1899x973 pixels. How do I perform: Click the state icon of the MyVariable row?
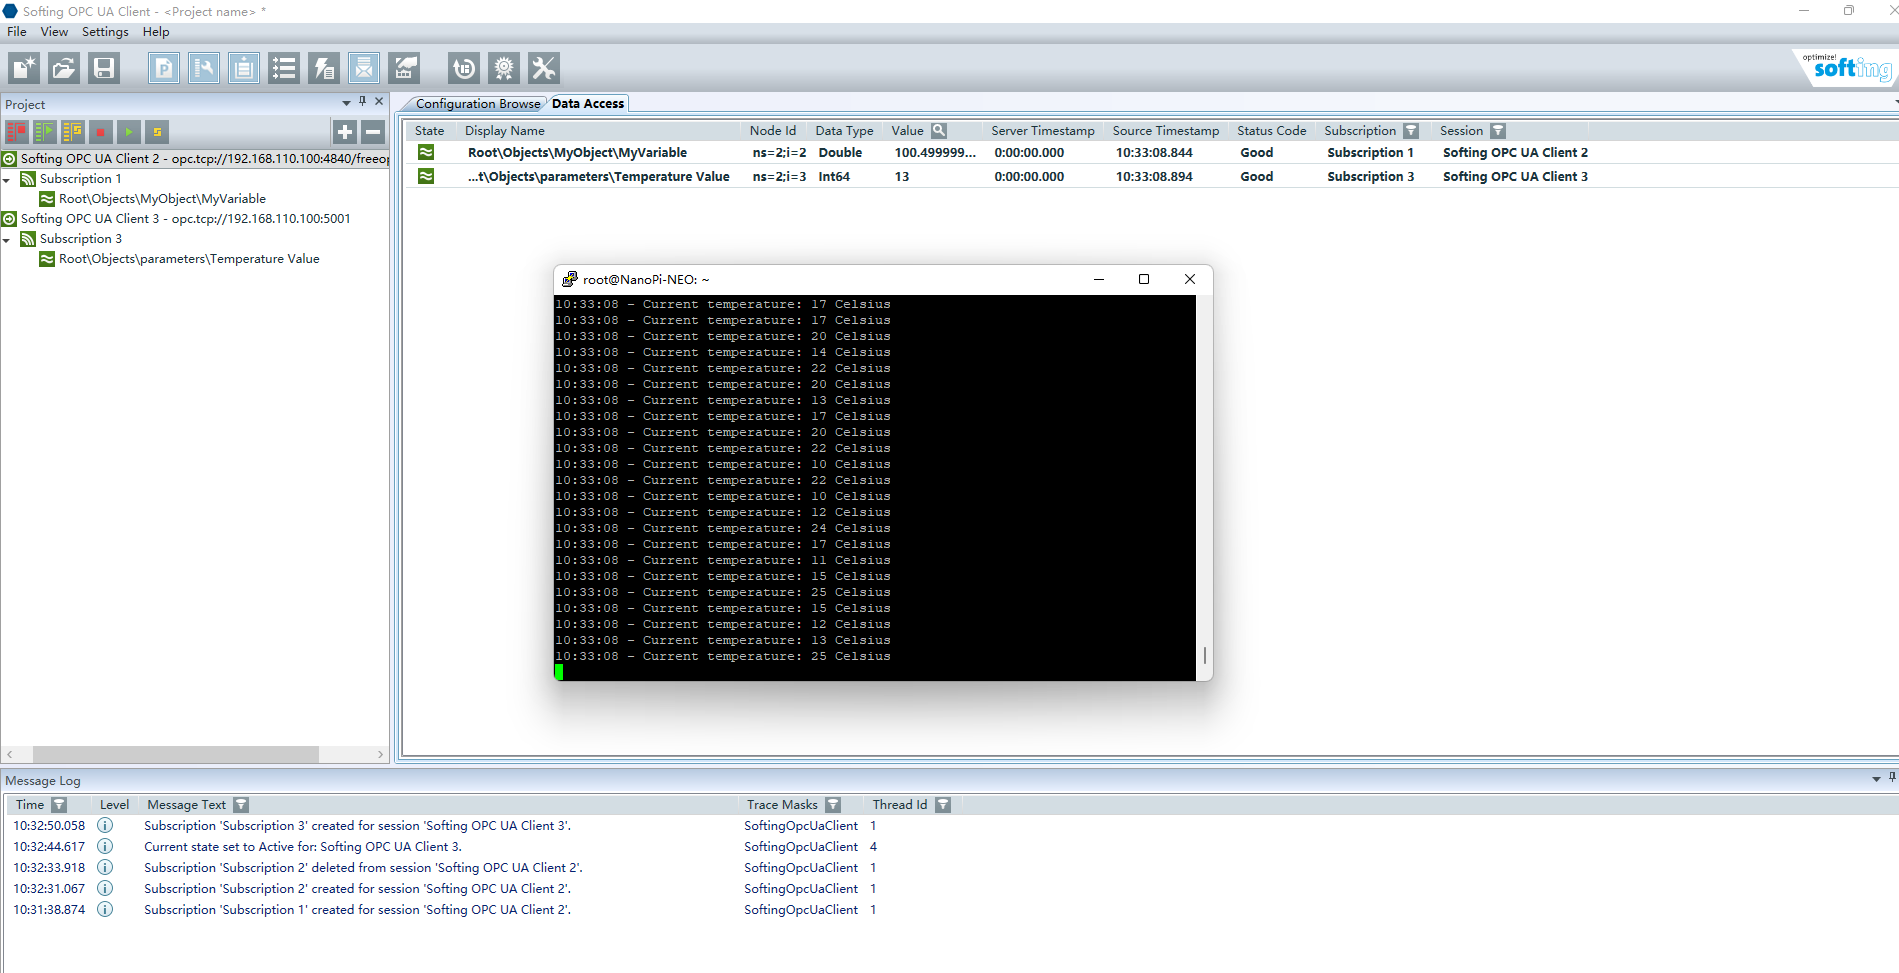point(426,153)
